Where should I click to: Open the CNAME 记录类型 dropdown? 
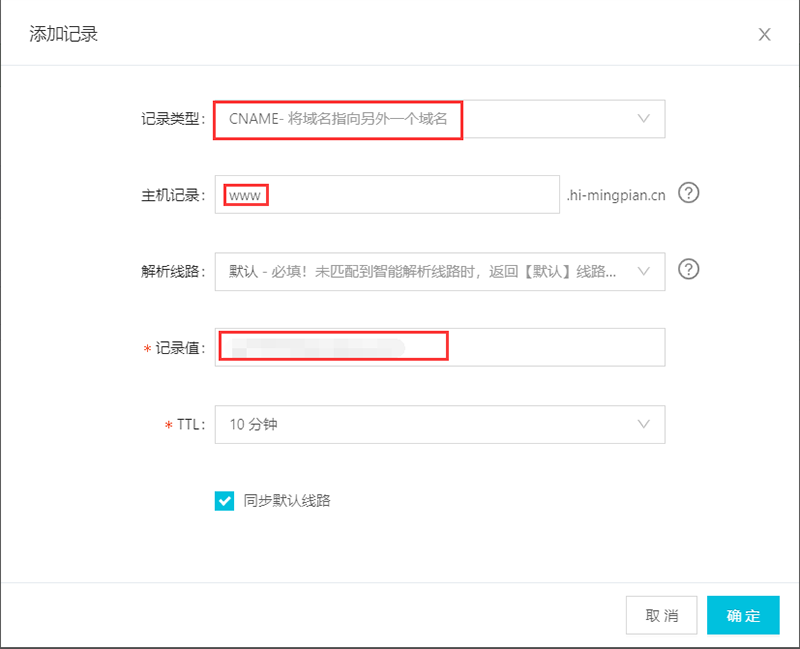pos(440,118)
